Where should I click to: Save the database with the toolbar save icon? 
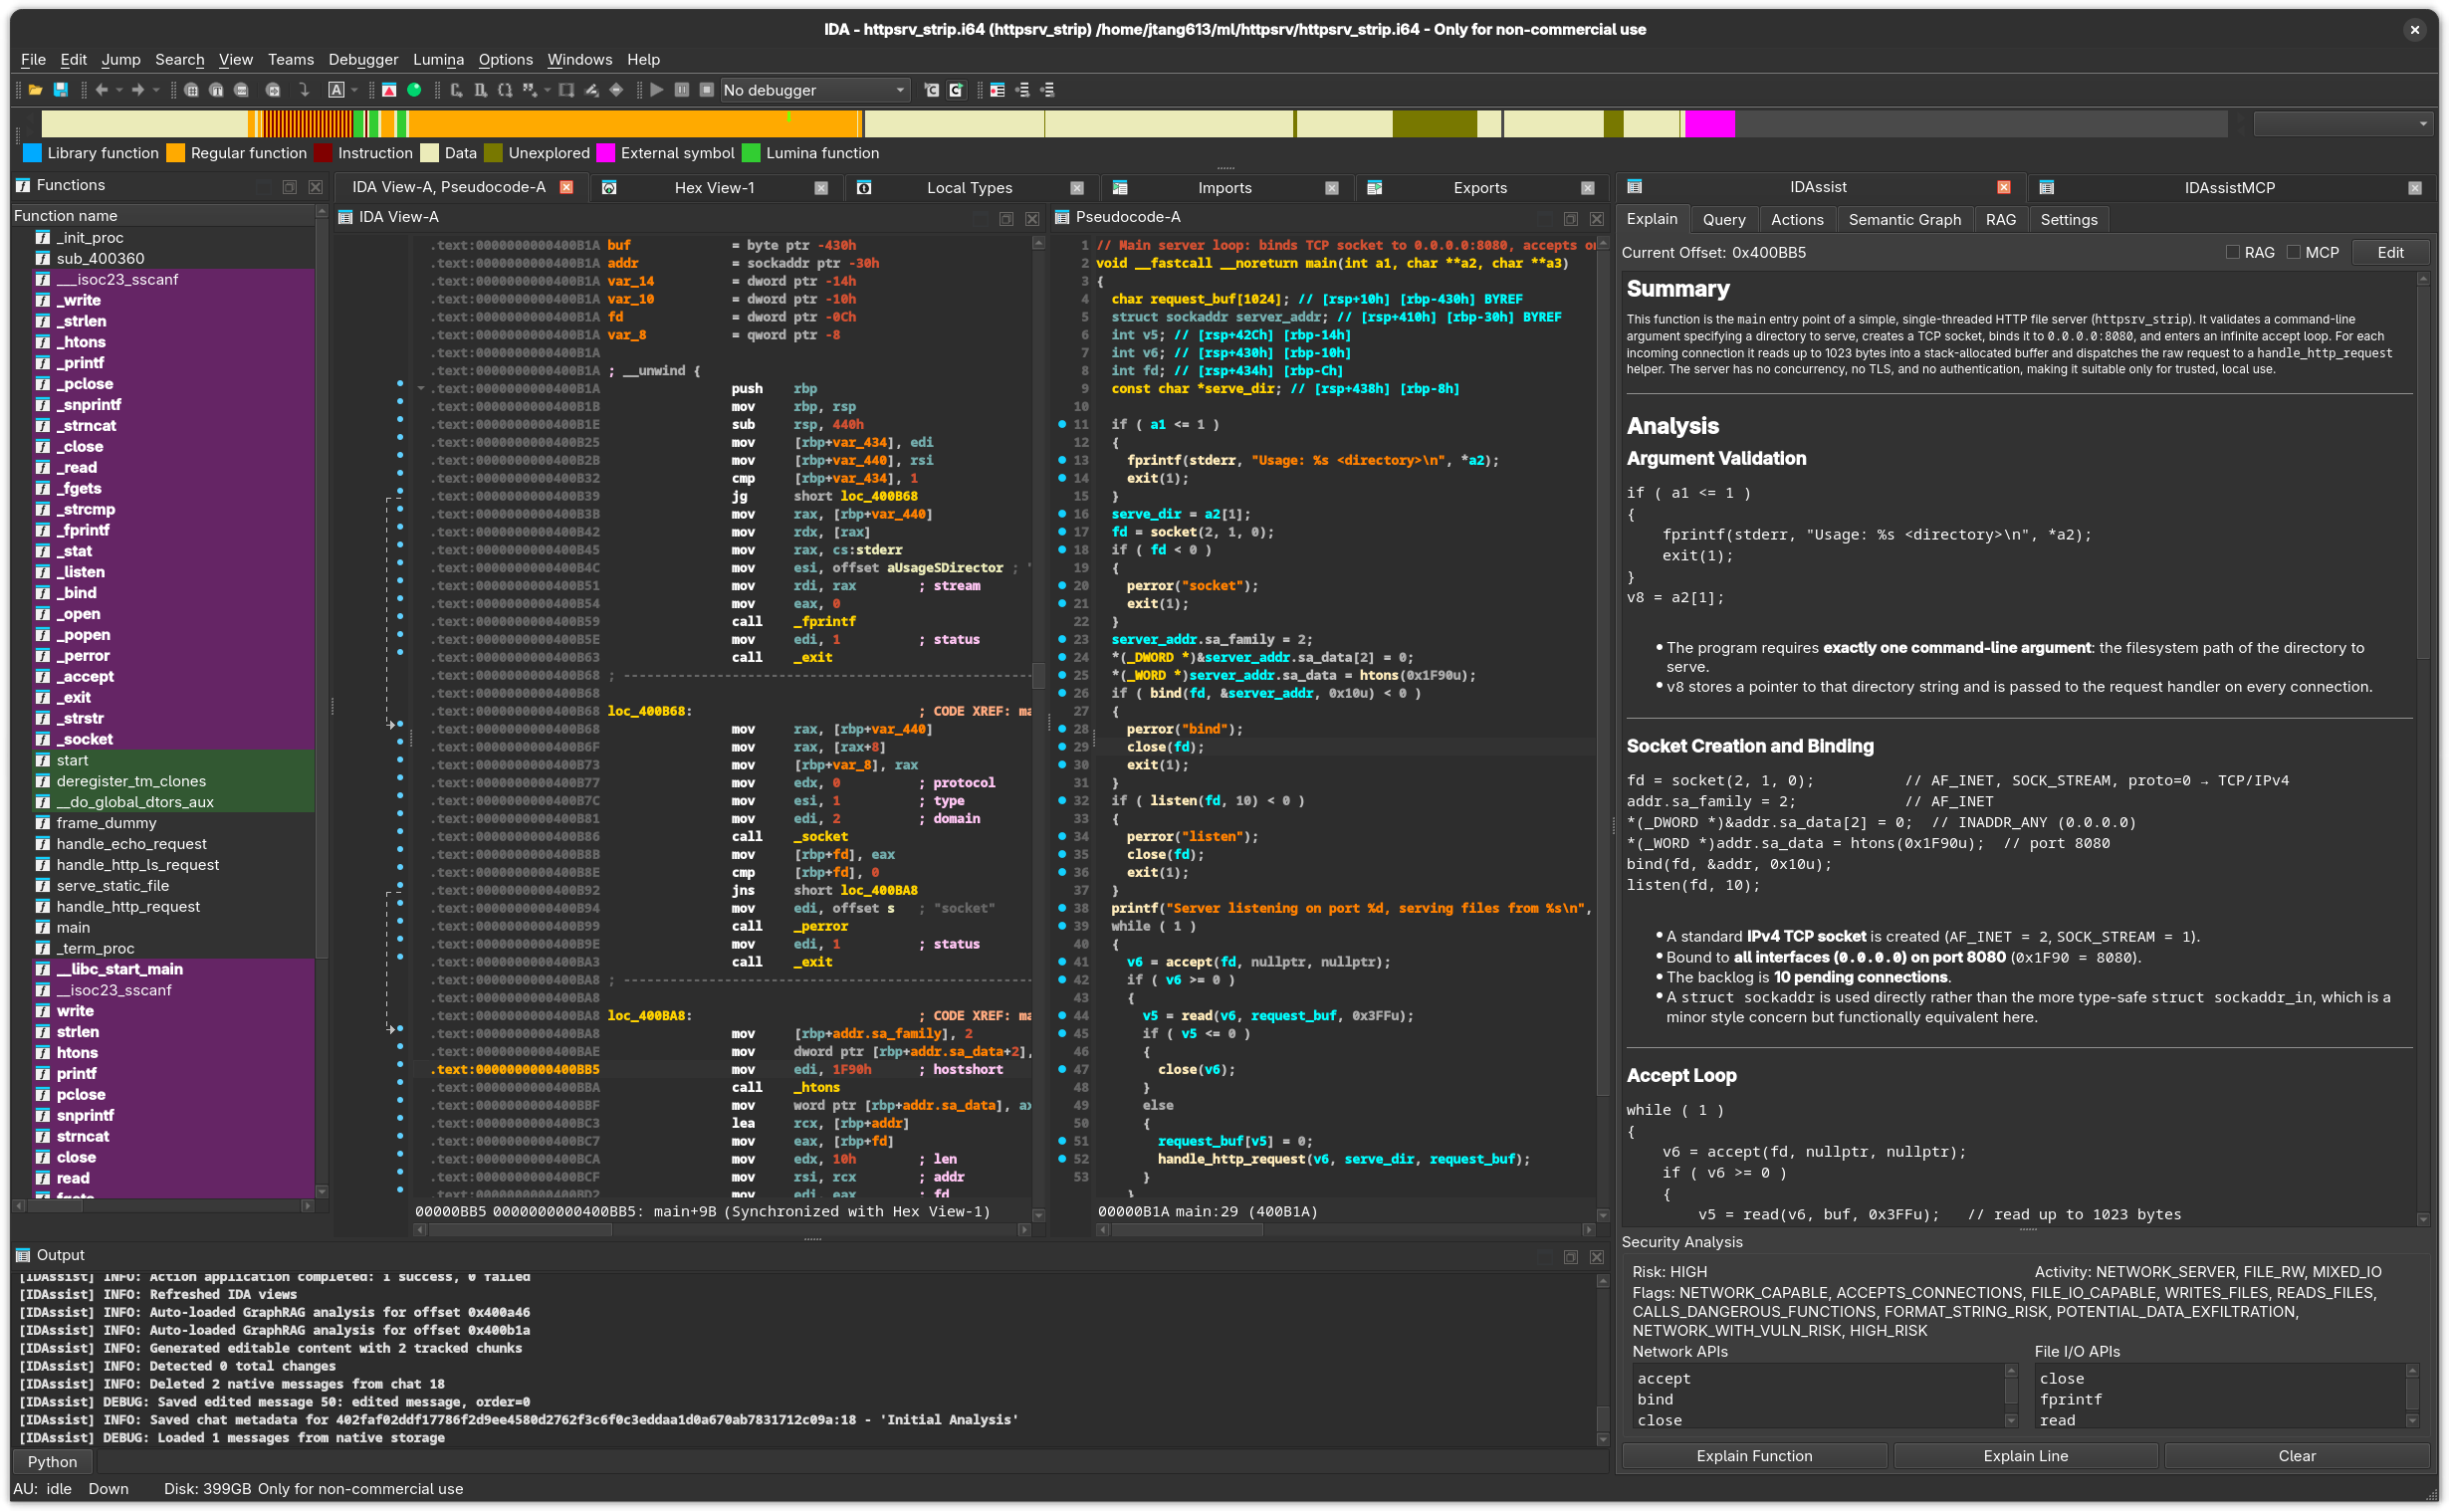[x=62, y=91]
